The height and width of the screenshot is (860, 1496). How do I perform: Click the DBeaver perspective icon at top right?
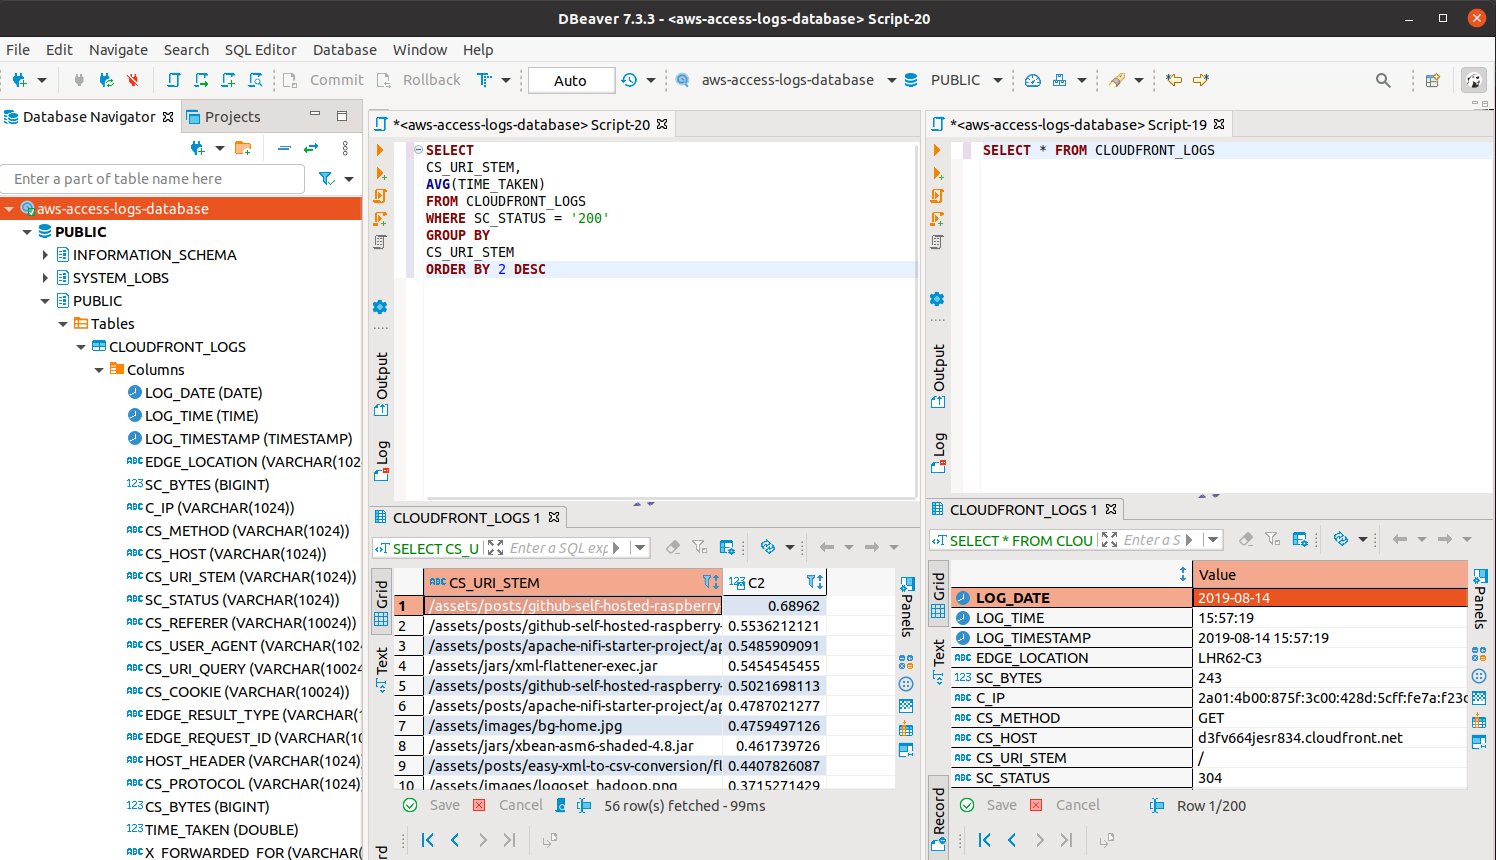pos(1474,80)
